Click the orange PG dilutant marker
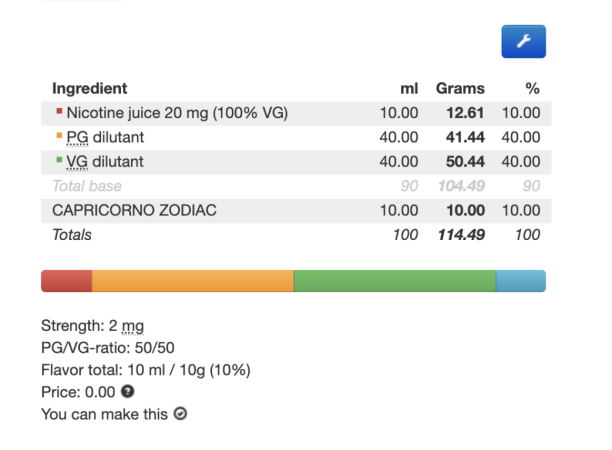This screenshot has width=612, height=450. coord(59,135)
